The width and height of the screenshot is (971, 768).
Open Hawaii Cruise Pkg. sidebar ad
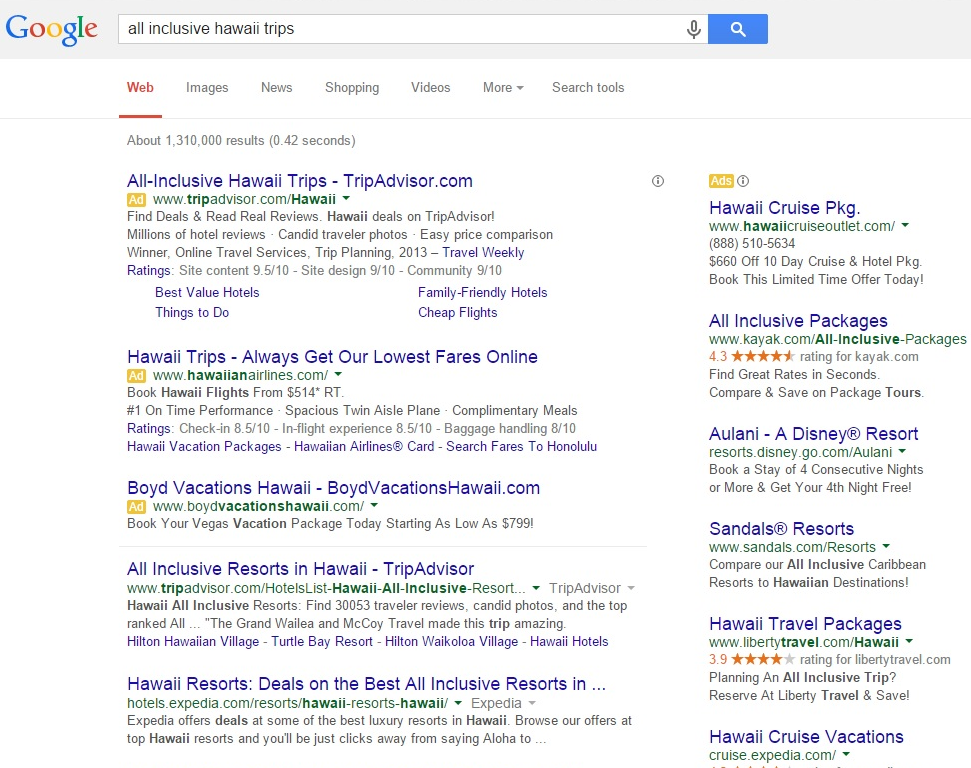pyautogui.click(x=785, y=208)
